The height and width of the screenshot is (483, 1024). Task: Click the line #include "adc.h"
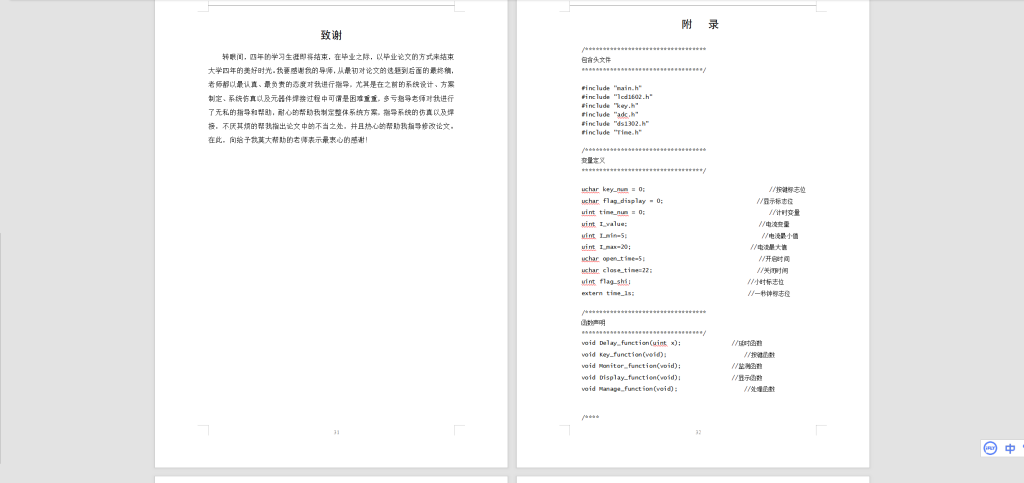(610, 114)
